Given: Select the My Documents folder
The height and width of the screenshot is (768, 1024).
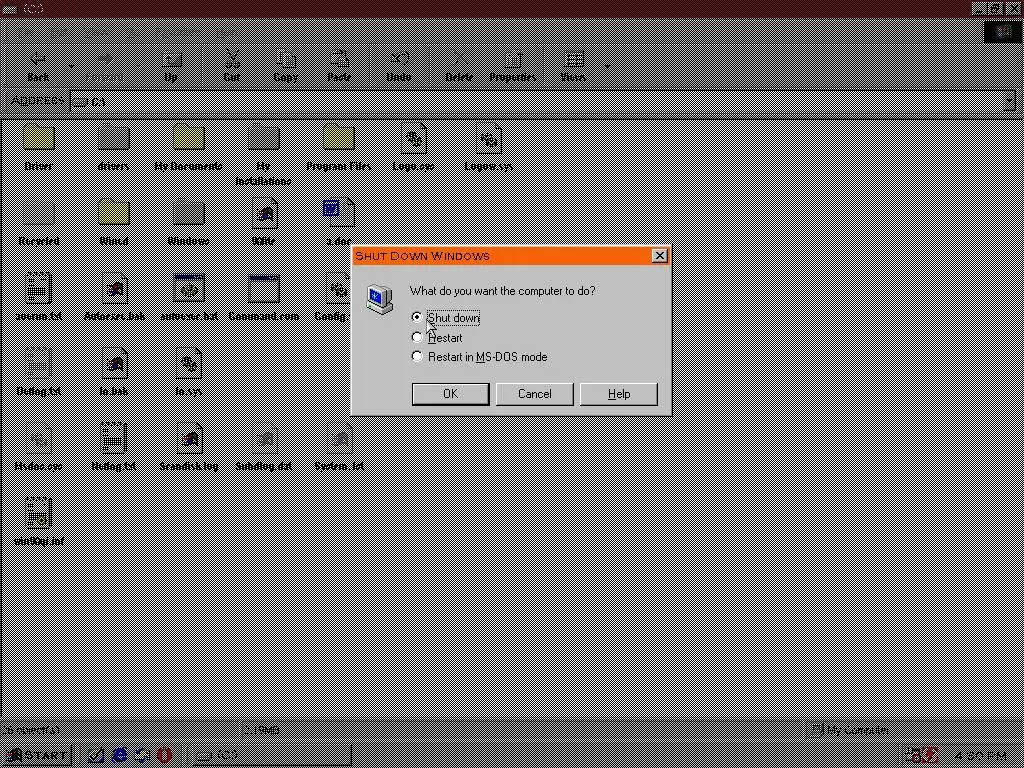Looking at the screenshot, I should (x=189, y=148).
